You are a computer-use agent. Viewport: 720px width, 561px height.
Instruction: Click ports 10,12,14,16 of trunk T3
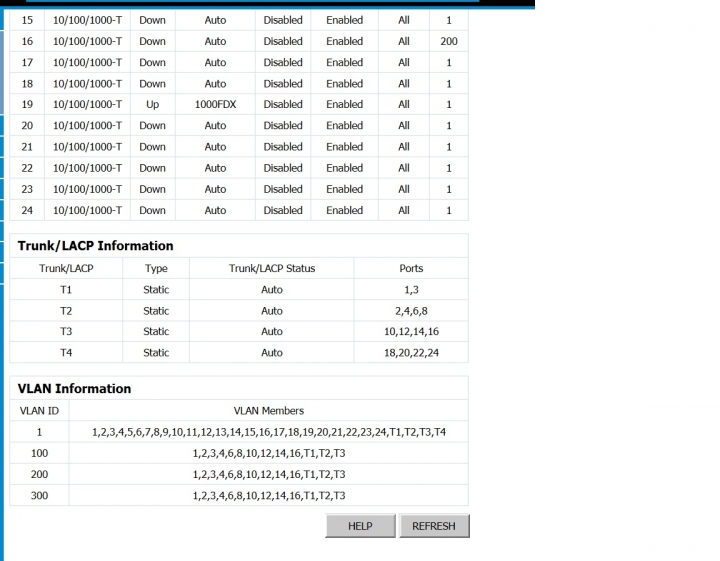411,331
